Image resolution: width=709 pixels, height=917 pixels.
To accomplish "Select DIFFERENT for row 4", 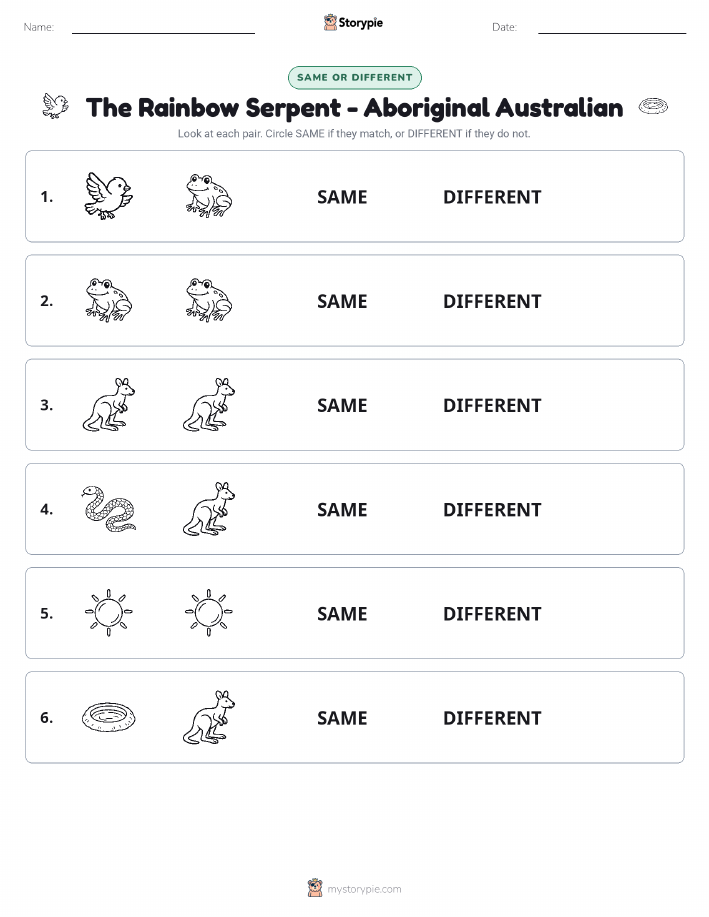I will [x=492, y=509].
